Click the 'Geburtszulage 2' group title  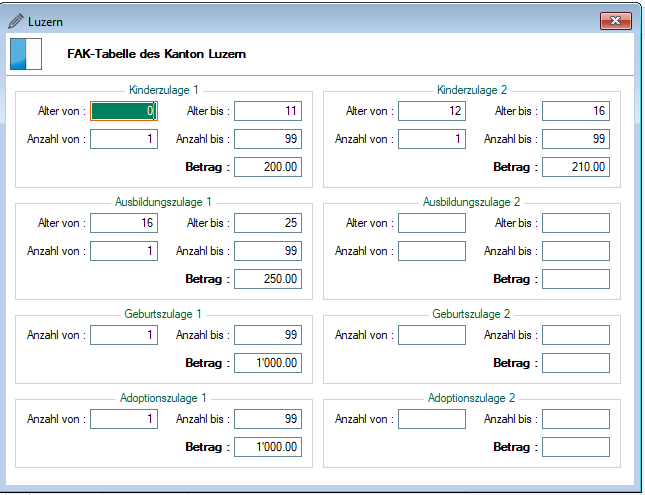[x=471, y=314]
